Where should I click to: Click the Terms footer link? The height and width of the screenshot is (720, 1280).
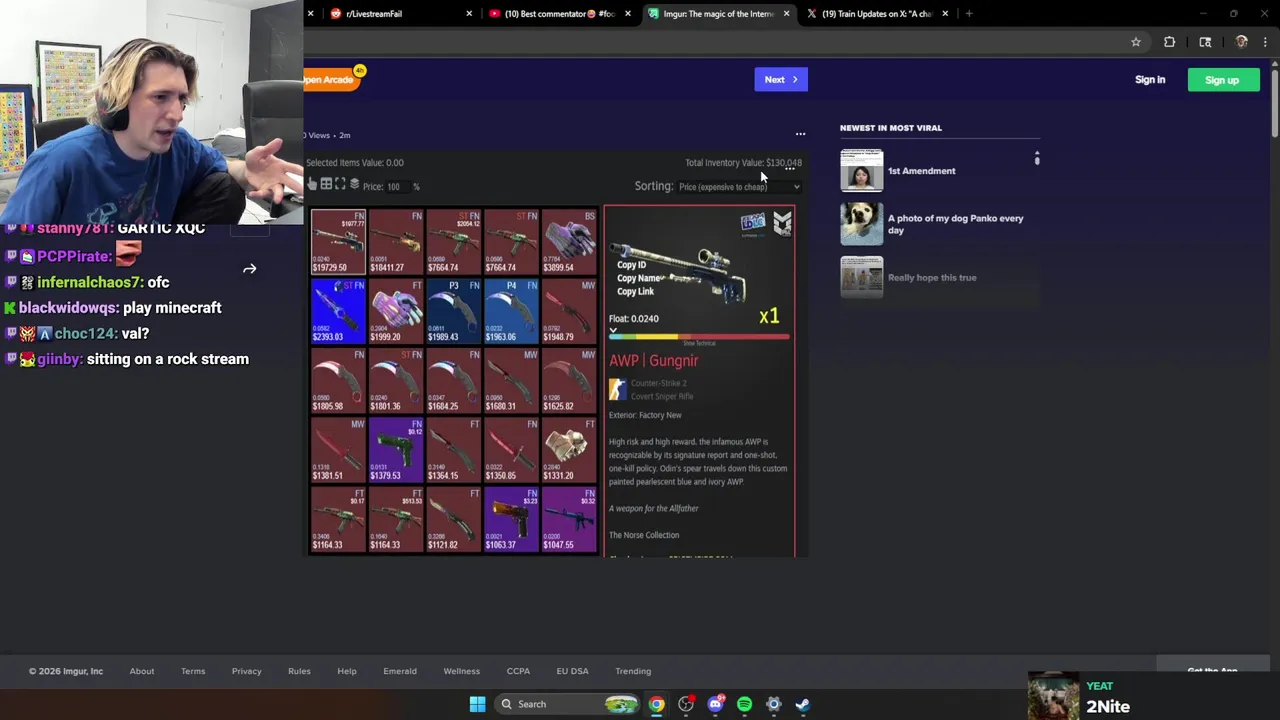[193, 671]
